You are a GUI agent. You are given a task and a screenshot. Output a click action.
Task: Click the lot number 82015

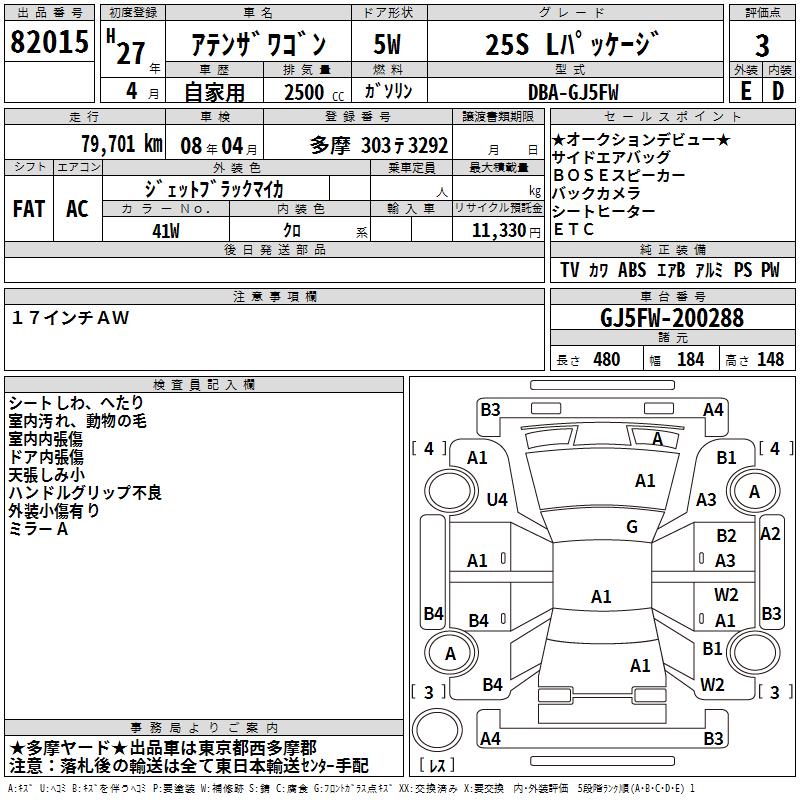coord(49,42)
